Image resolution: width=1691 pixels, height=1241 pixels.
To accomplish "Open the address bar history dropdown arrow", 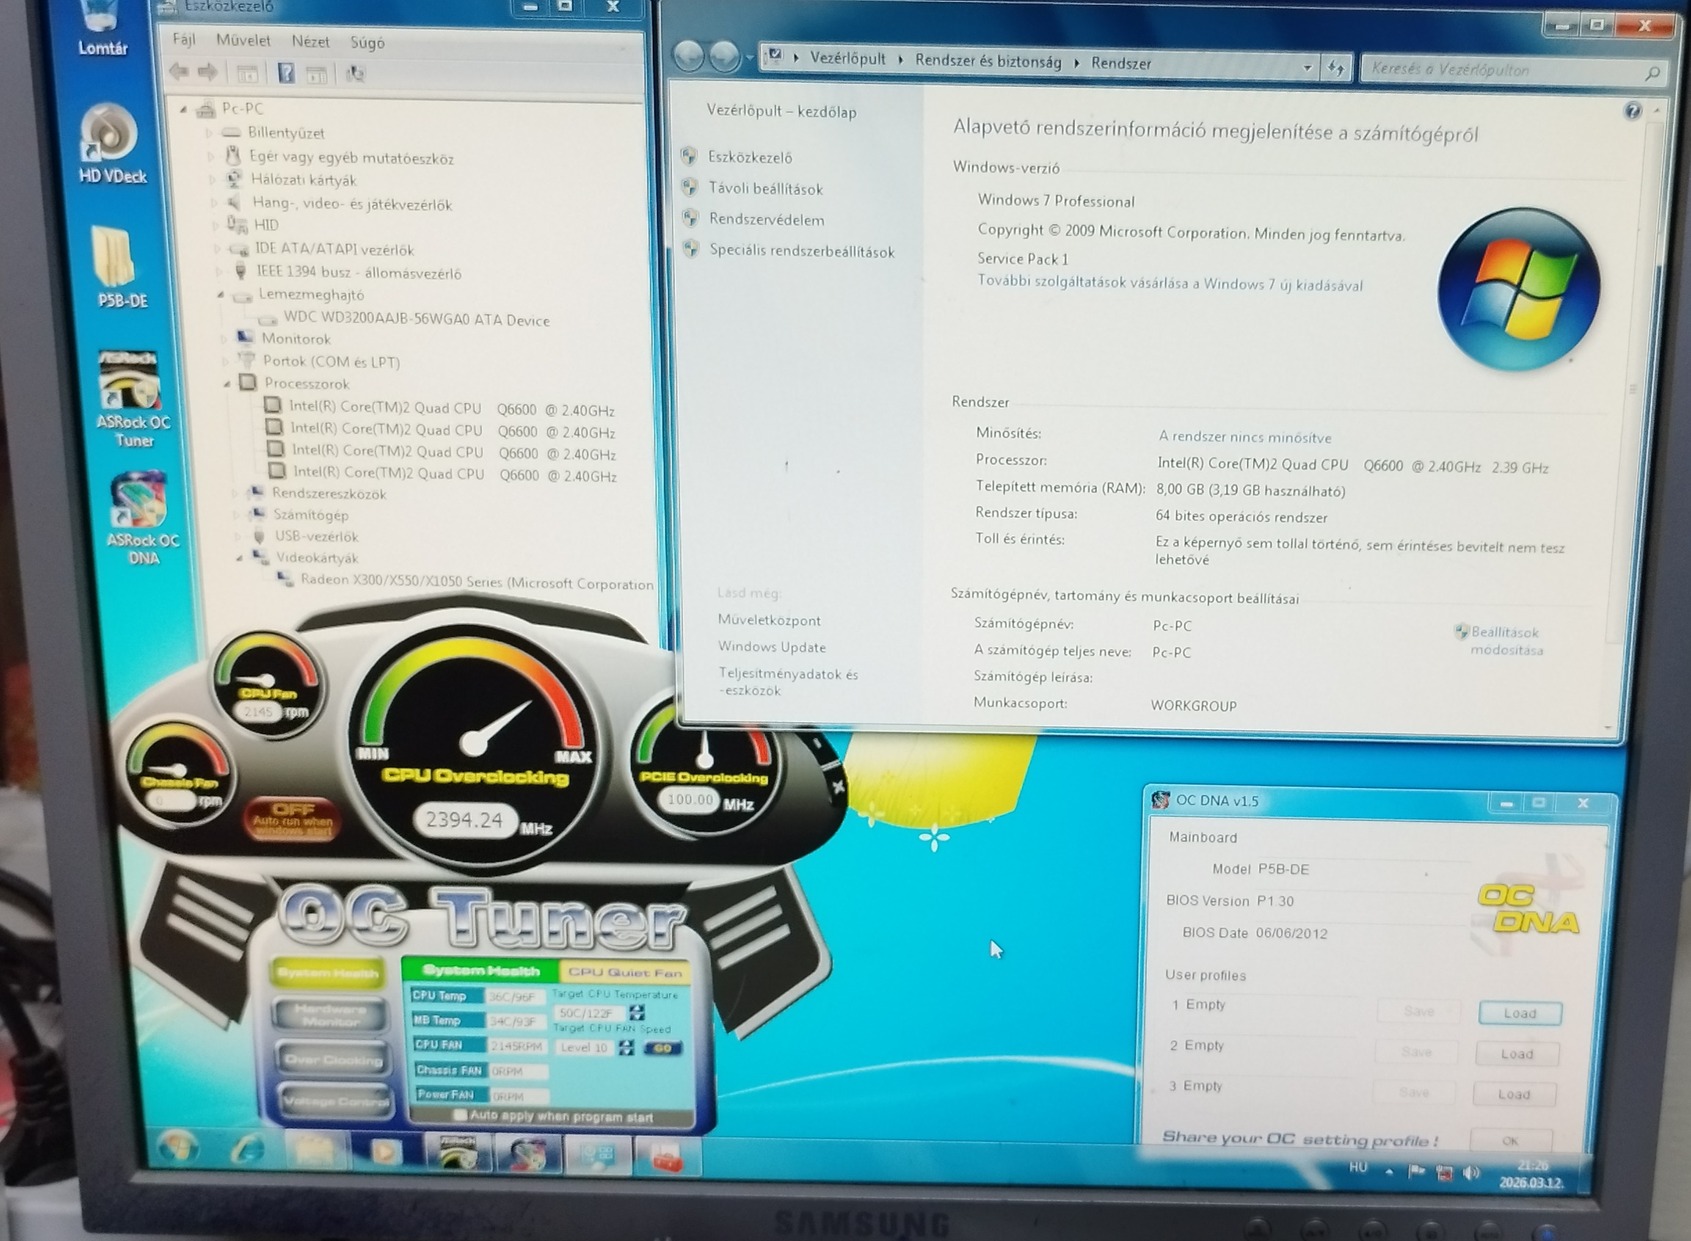I will click(x=1307, y=68).
